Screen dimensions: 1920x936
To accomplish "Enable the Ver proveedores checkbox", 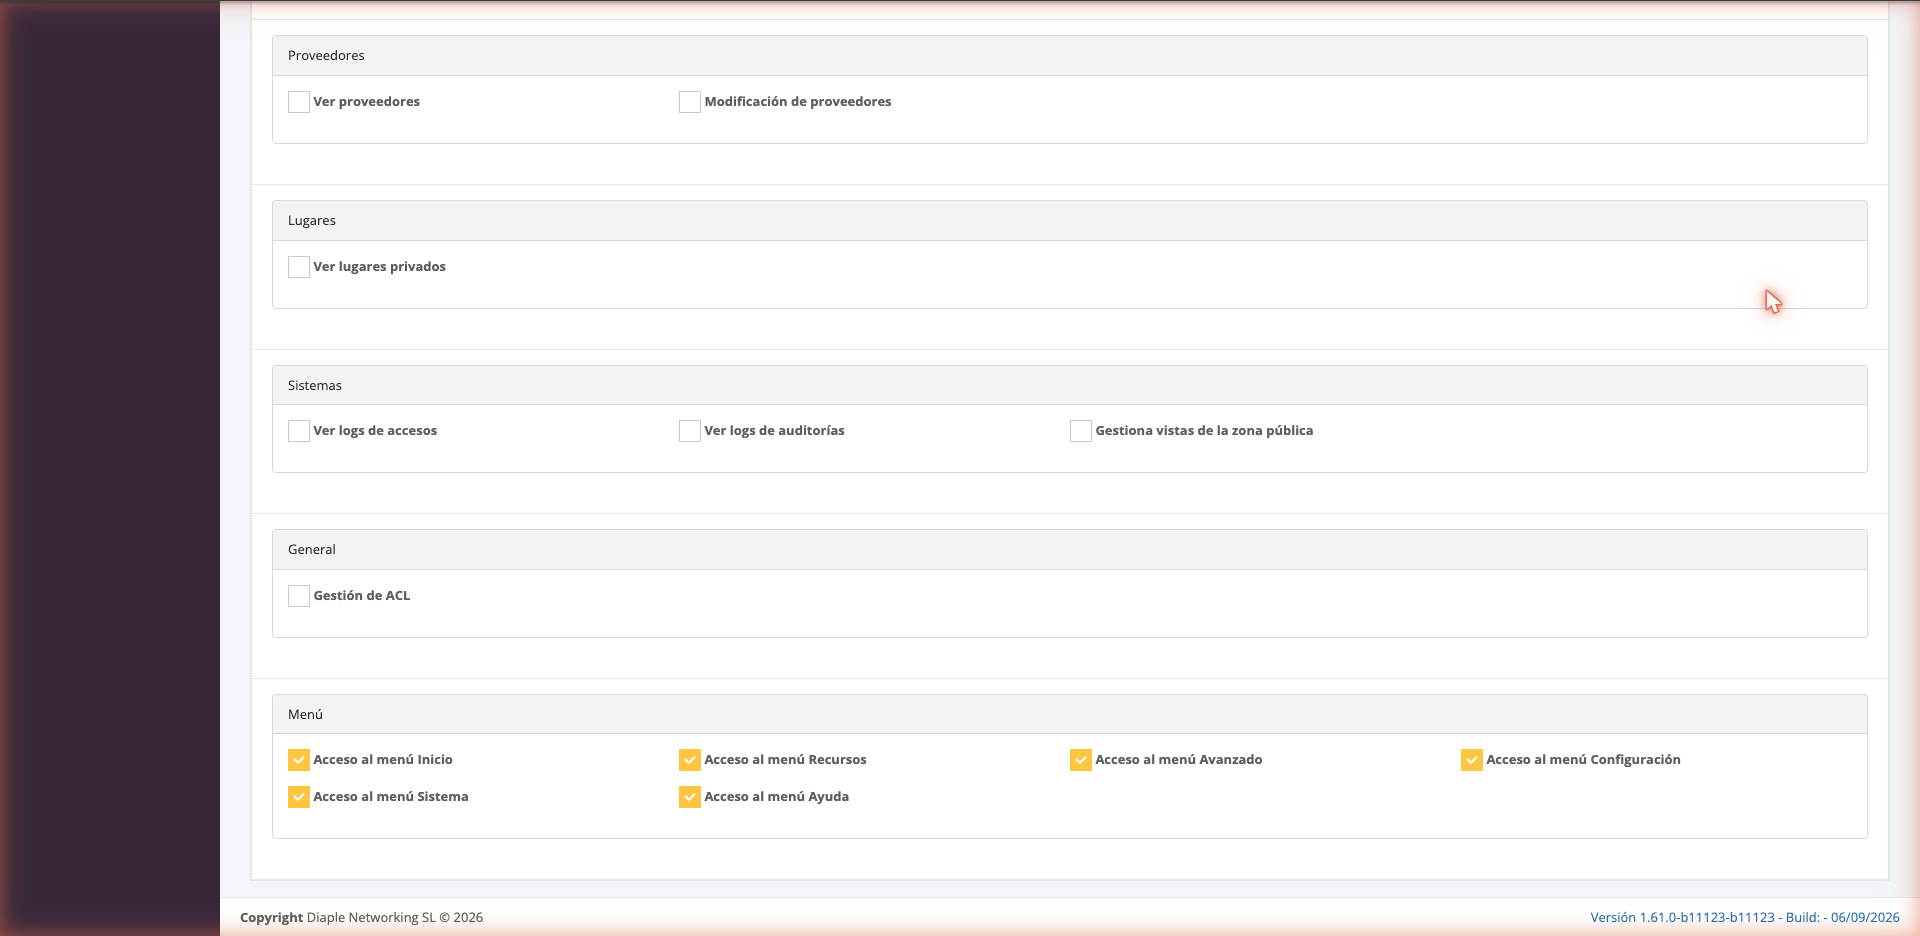I will (x=298, y=102).
